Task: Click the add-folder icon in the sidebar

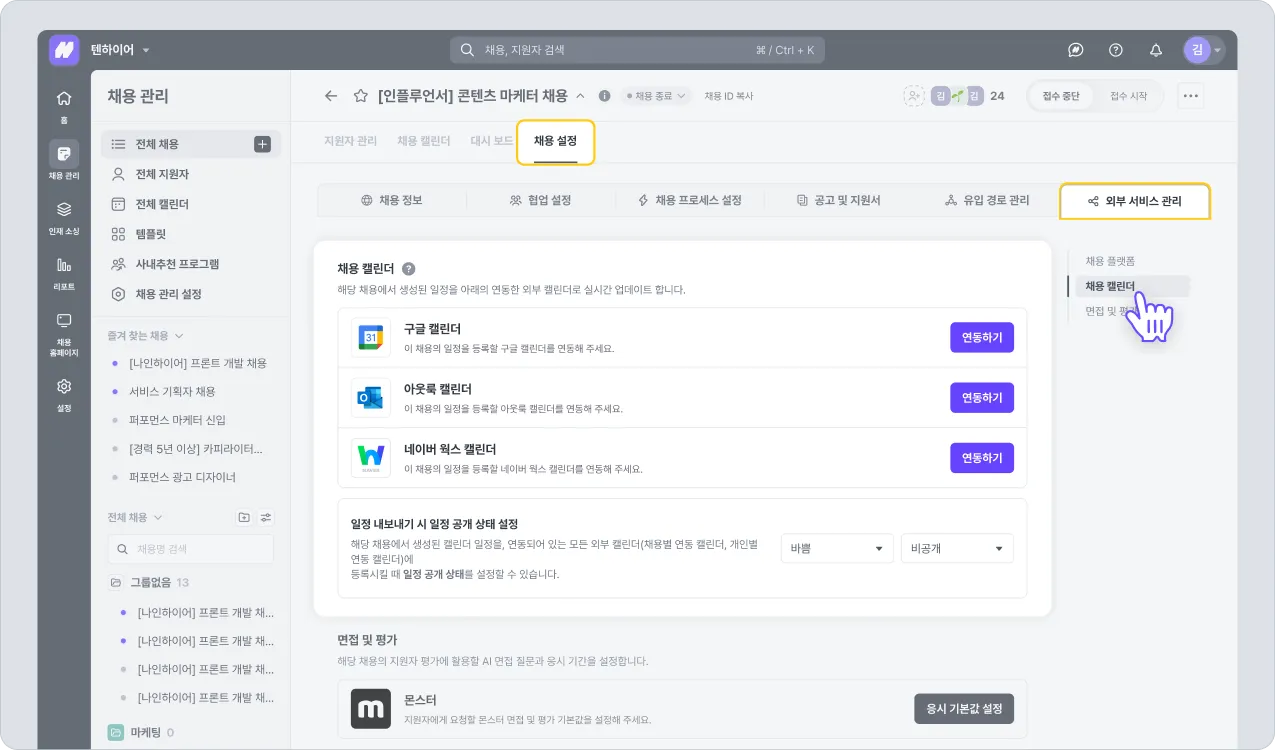Action: [244, 517]
